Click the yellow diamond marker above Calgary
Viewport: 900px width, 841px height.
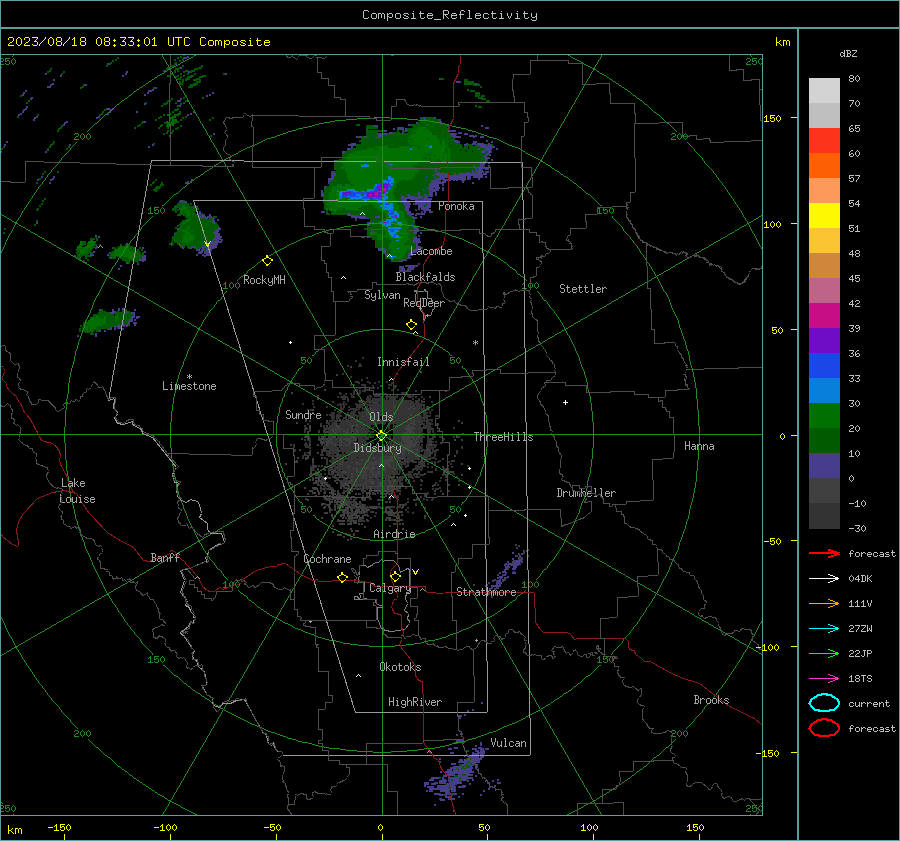pos(395,576)
